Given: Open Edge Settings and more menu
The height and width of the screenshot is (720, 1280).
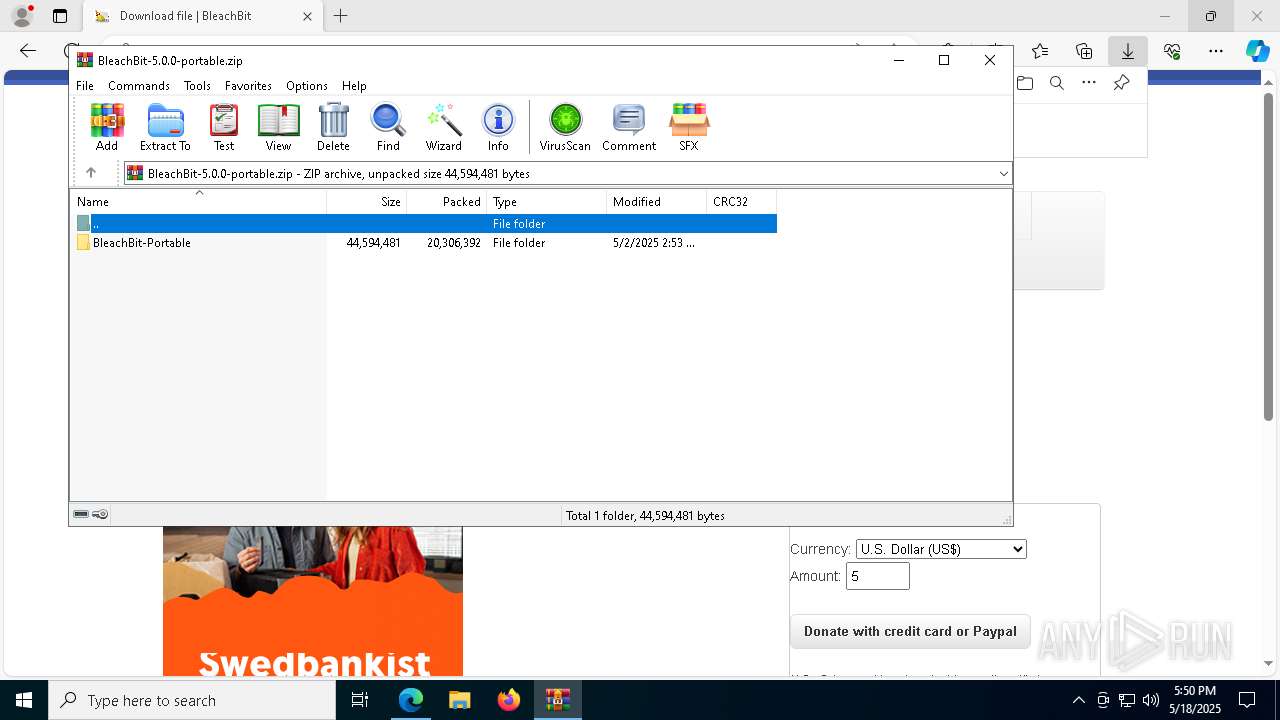Looking at the screenshot, I should click(1216, 51).
